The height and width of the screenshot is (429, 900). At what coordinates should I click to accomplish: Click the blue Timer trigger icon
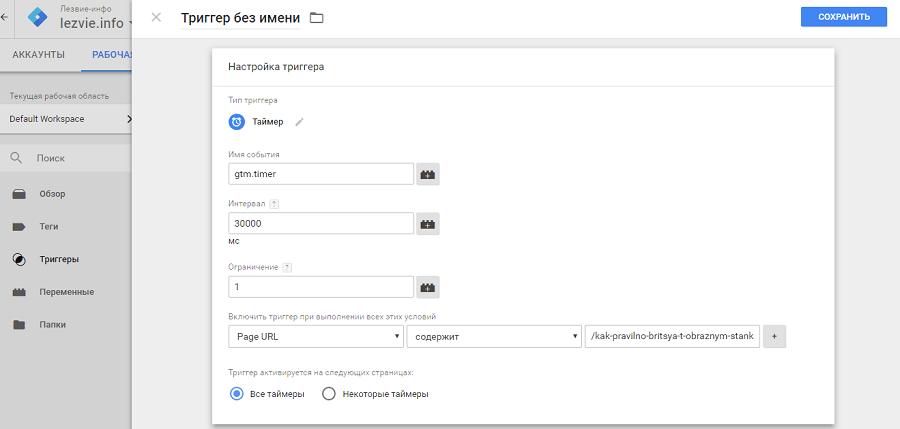click(237, 122)
